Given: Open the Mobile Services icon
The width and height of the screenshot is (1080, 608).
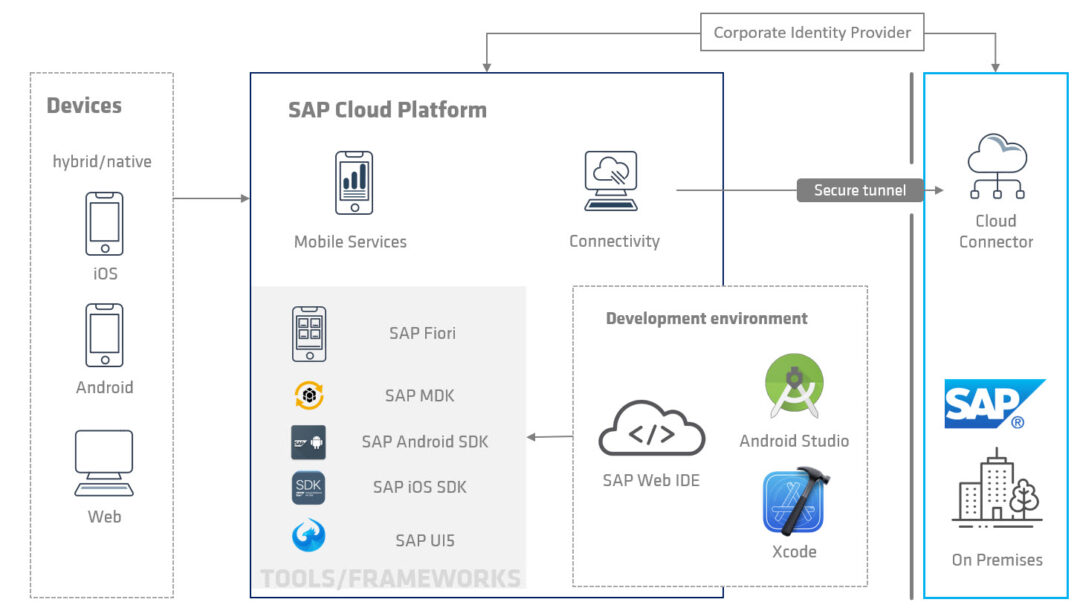Looking at the screenshot, I should (x=354, y=183).
